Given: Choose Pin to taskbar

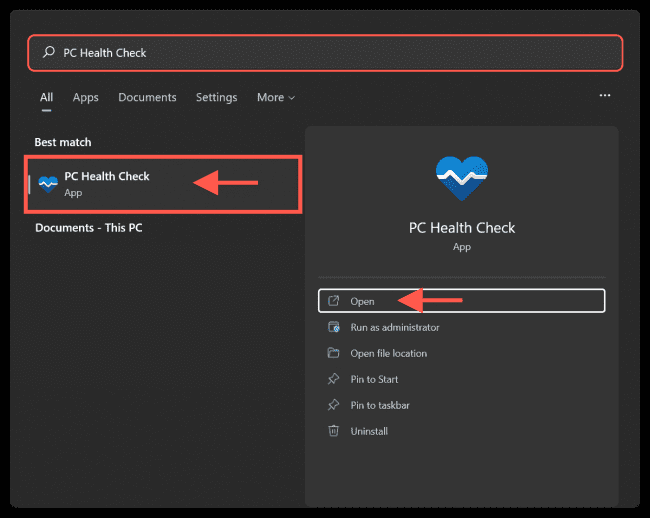Looking at the screenshot, I should 461,405.
